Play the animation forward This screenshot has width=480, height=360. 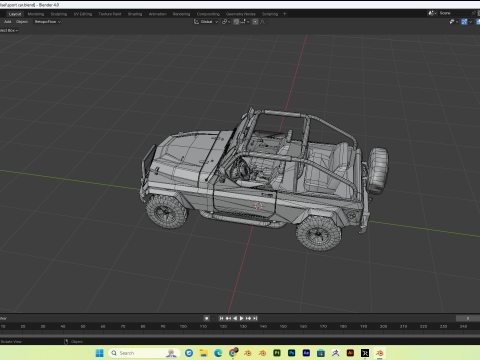(242, 318)
